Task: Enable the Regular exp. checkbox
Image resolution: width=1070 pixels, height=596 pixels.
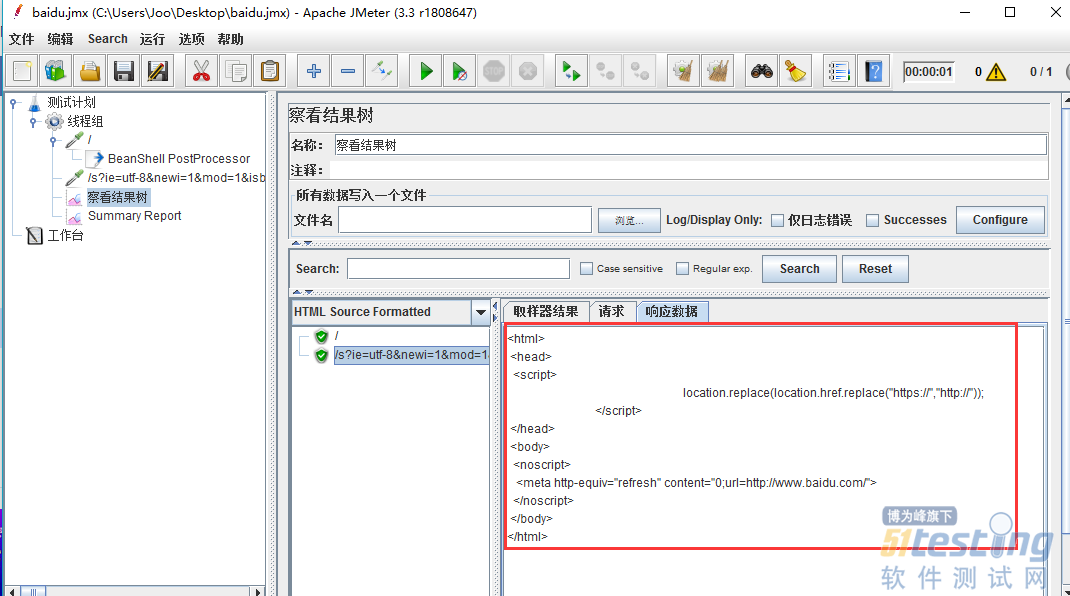Action: [682, 268]
